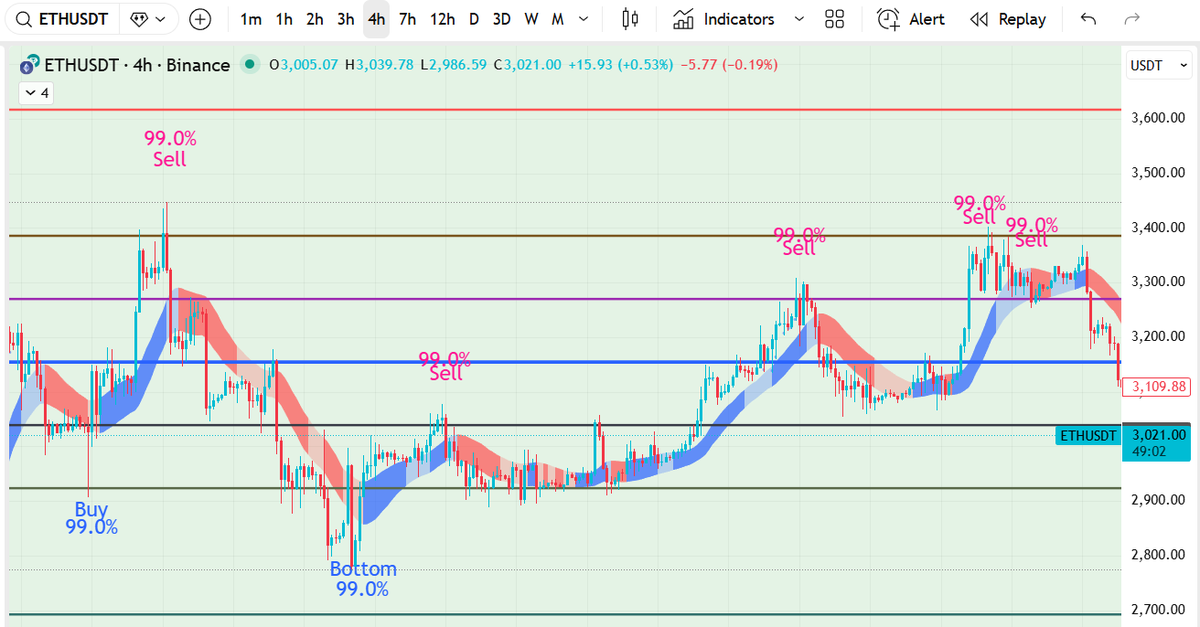Screen dimensions: 1200x627
Task: Click the diamond premium icon dropdown
Action: [148, 19]
